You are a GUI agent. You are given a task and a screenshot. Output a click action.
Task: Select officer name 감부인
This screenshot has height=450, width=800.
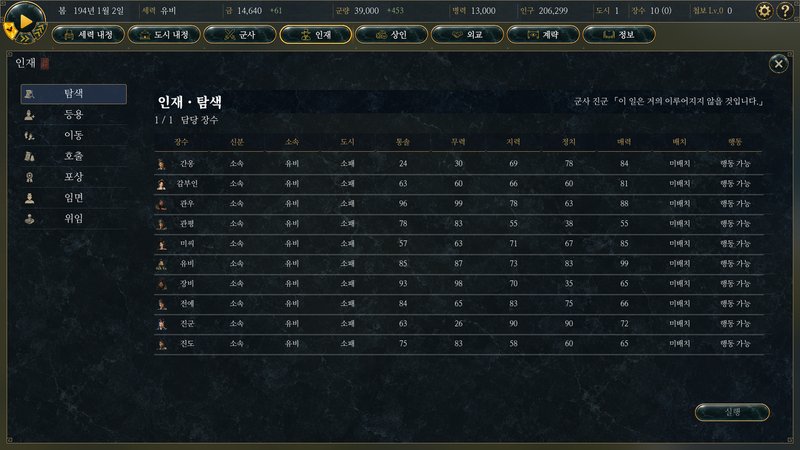[187, 184]
